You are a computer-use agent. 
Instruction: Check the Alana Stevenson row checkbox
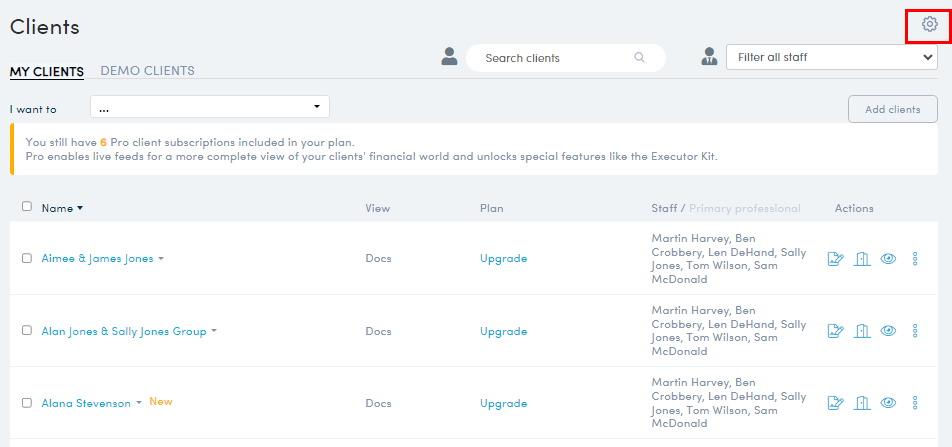27,403
